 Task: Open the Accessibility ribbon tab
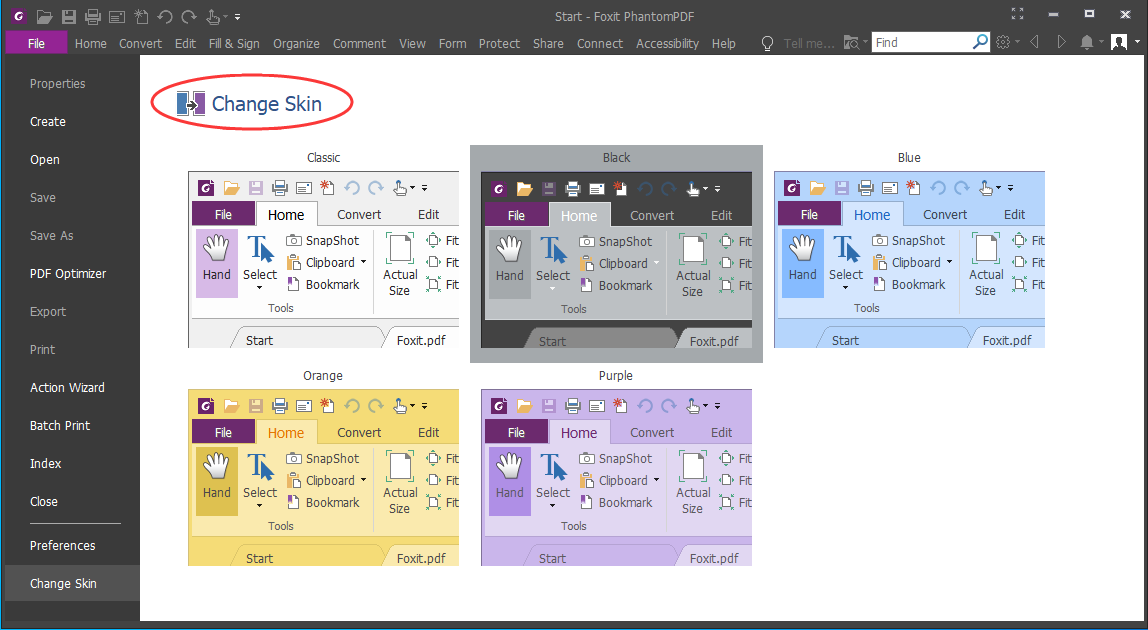tap(668, 43)
